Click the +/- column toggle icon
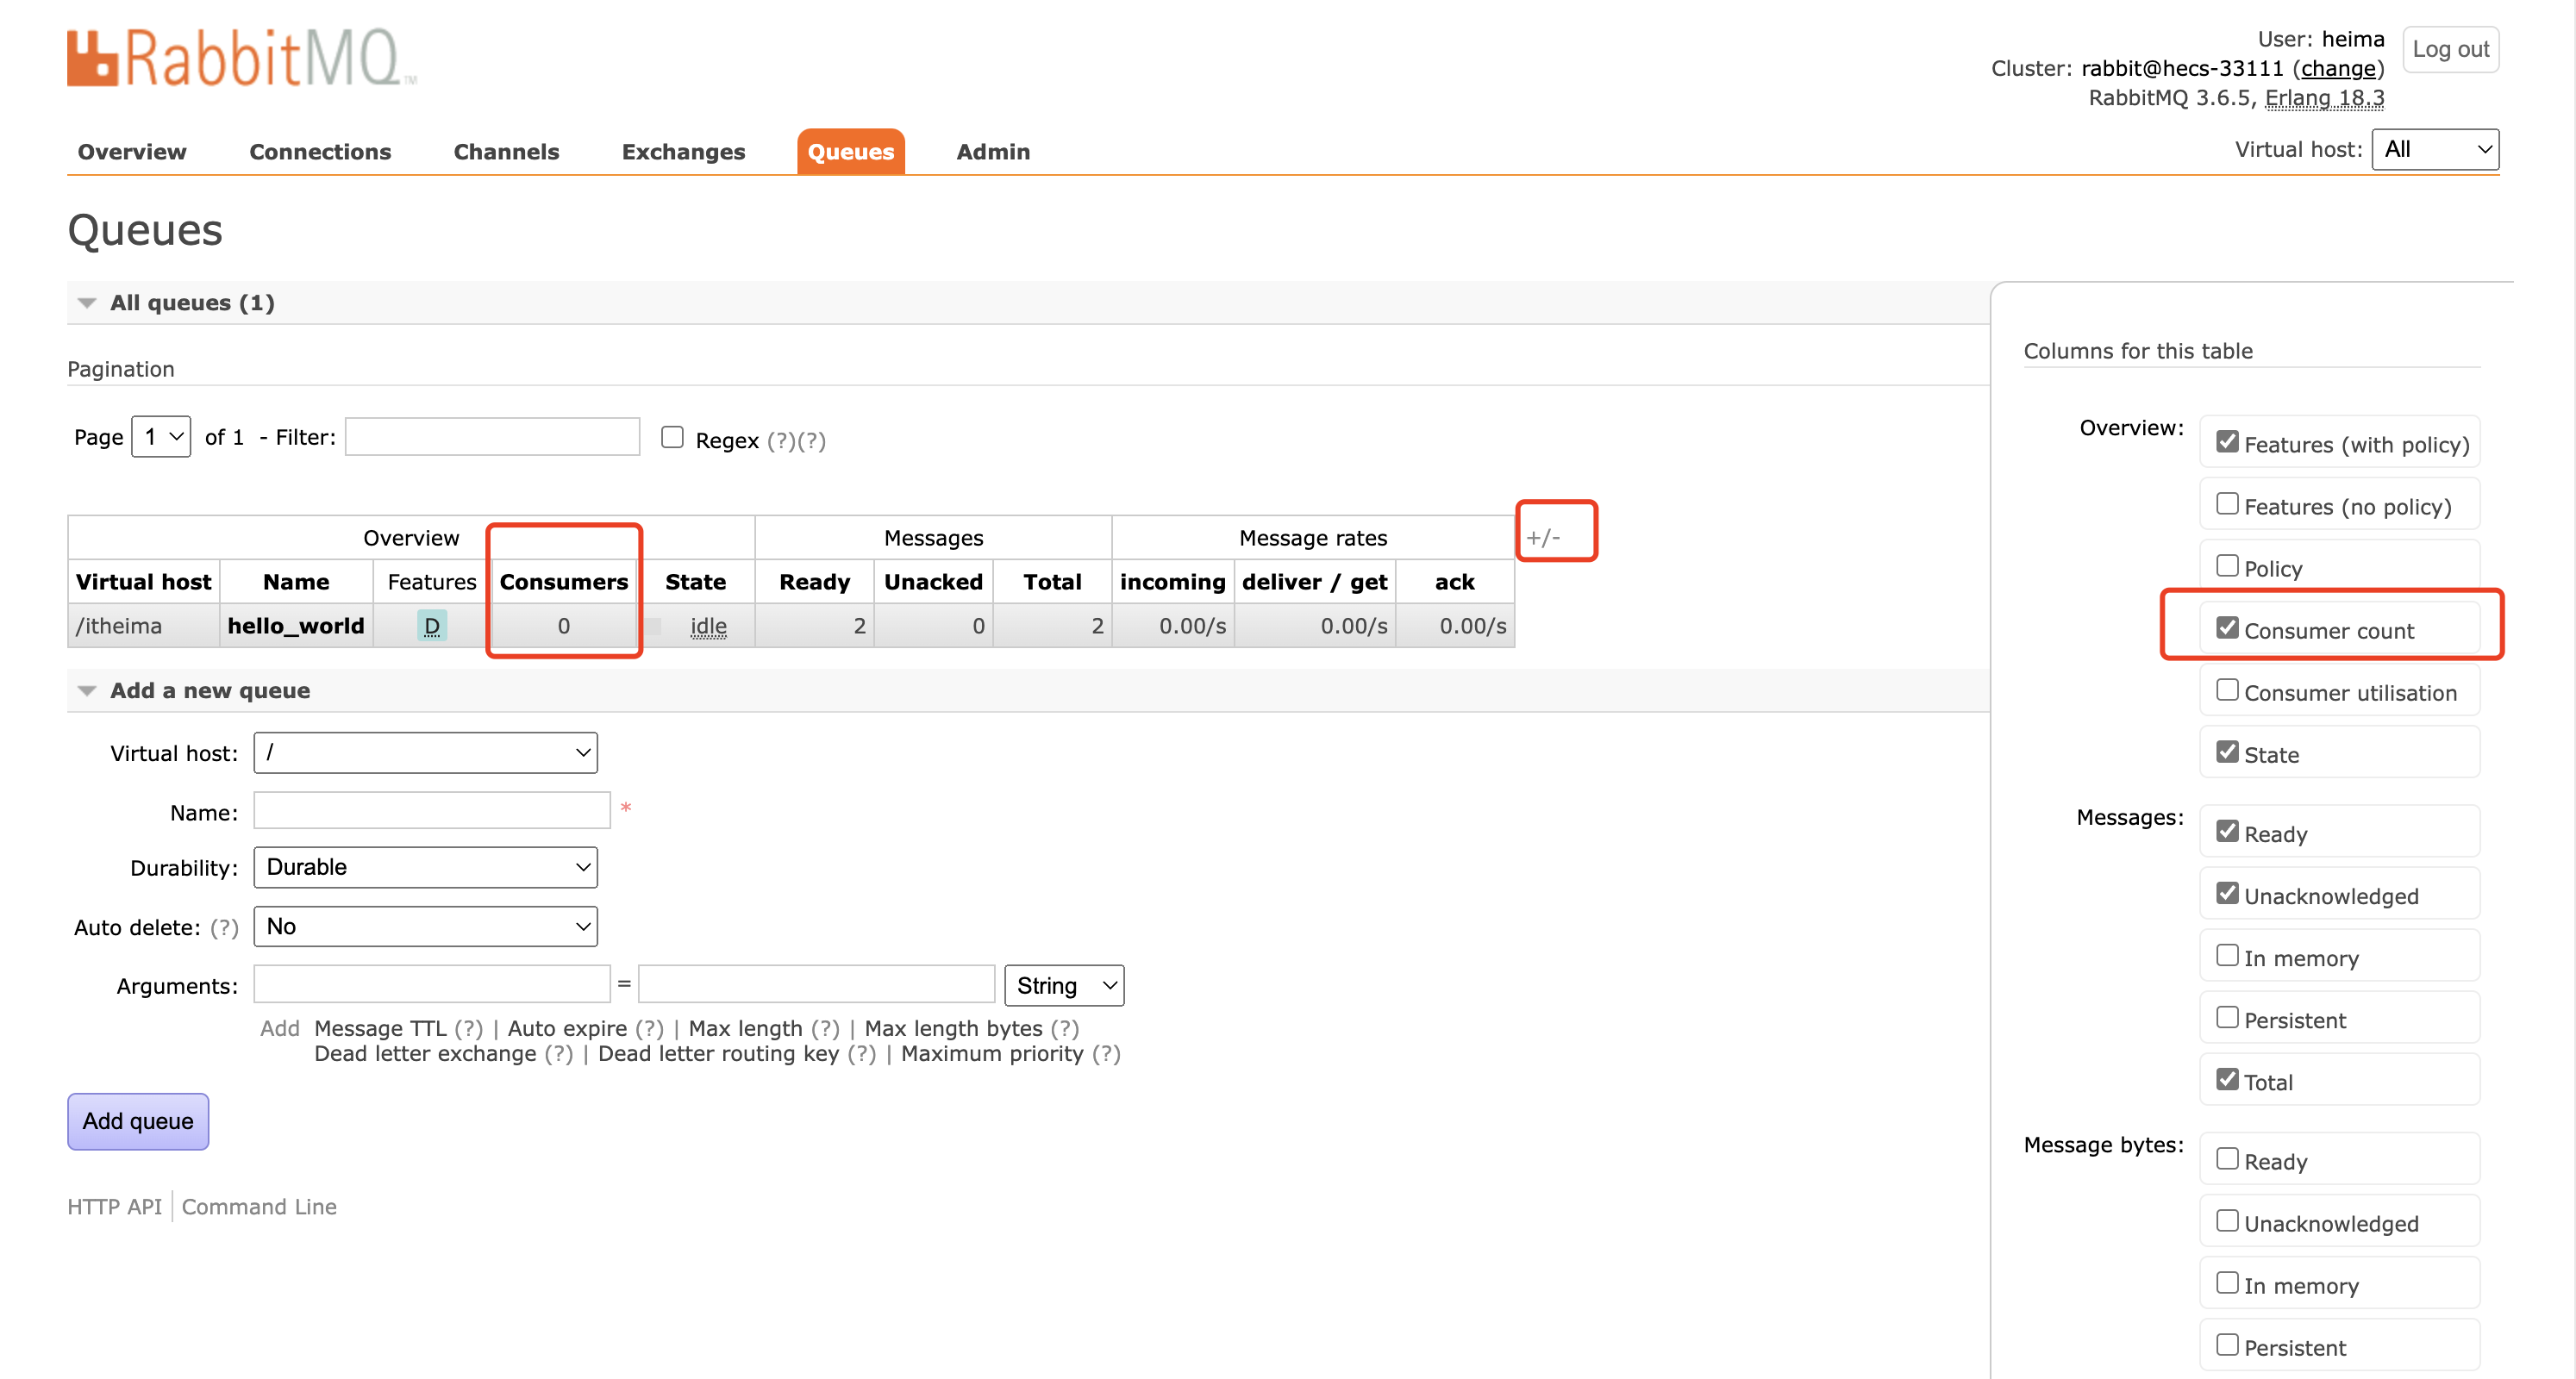 tap(1543, 537)
